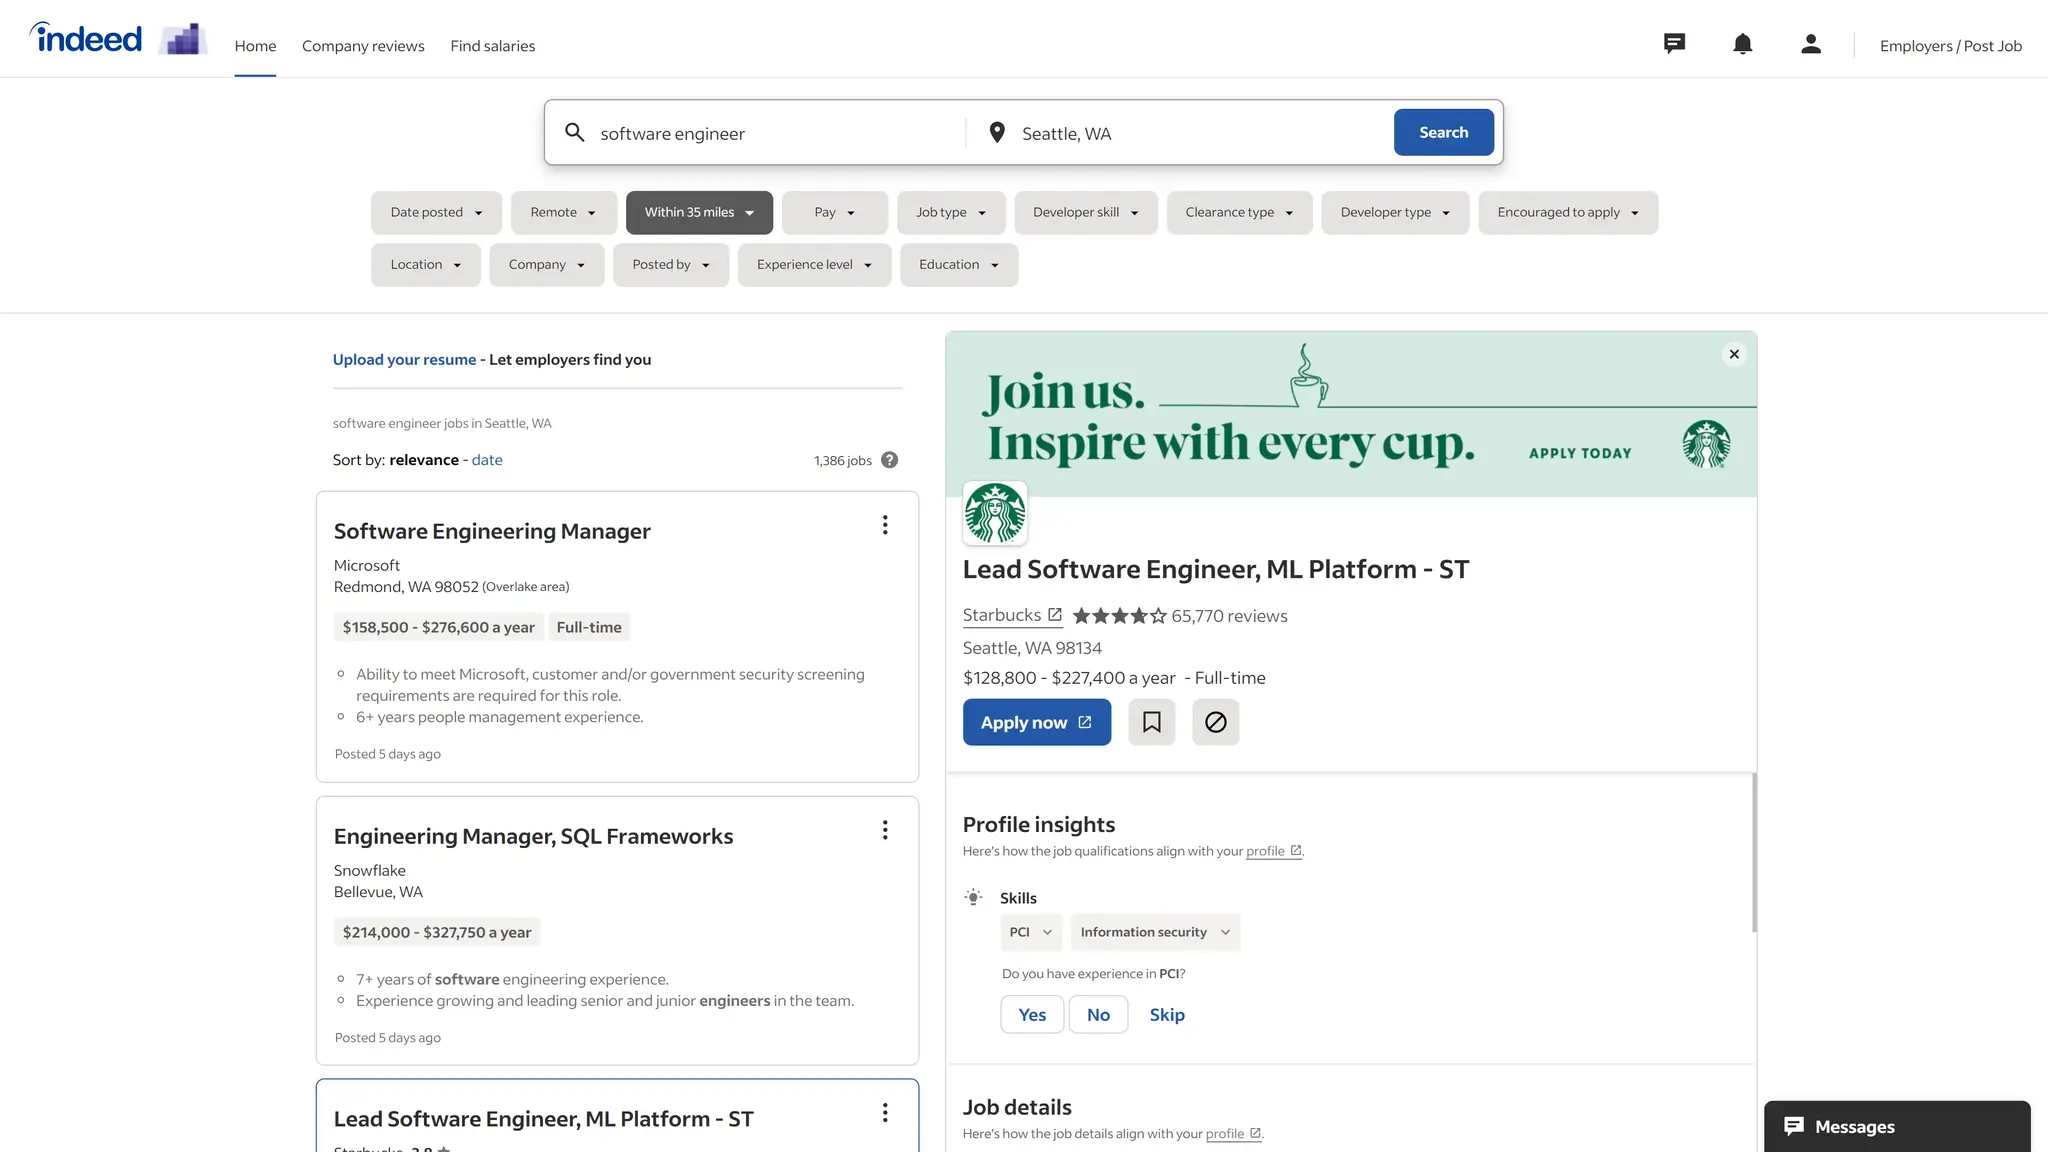Mark job as not interested

(x=1216, y=722)
